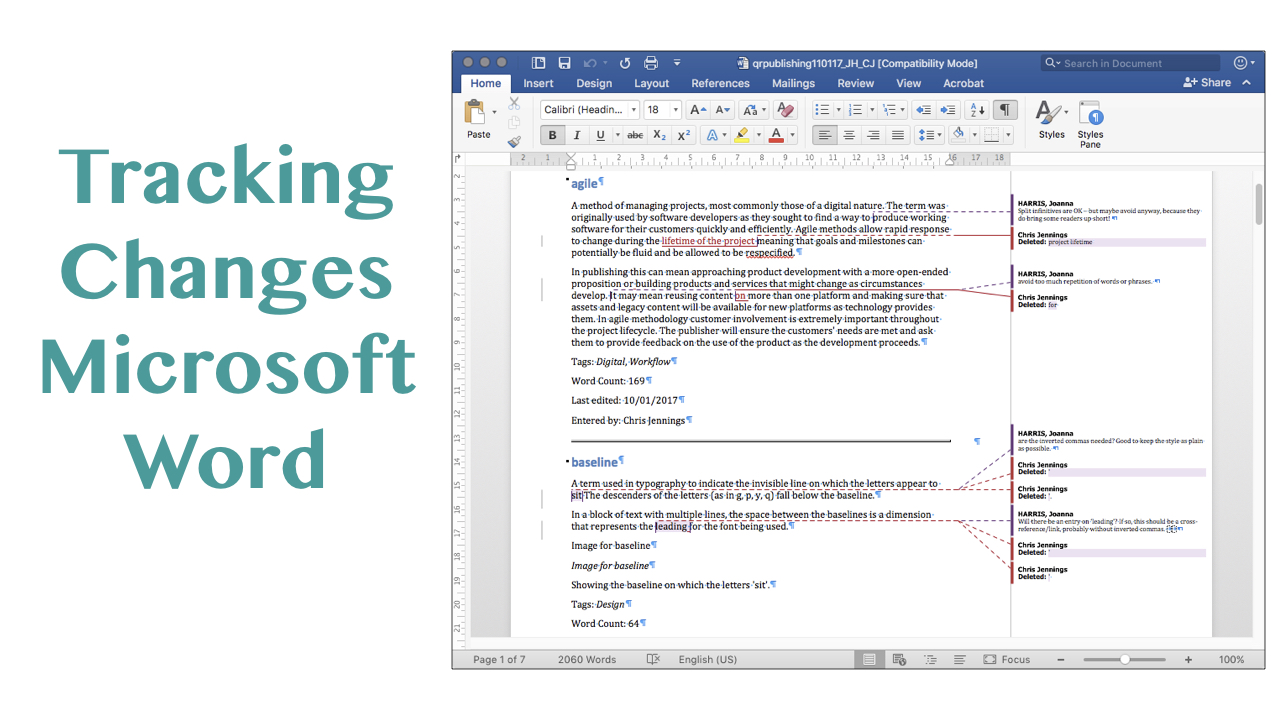1280x720 pixels.
Task: Toggle Focus mode in status bar
Action: (1006, 659)
